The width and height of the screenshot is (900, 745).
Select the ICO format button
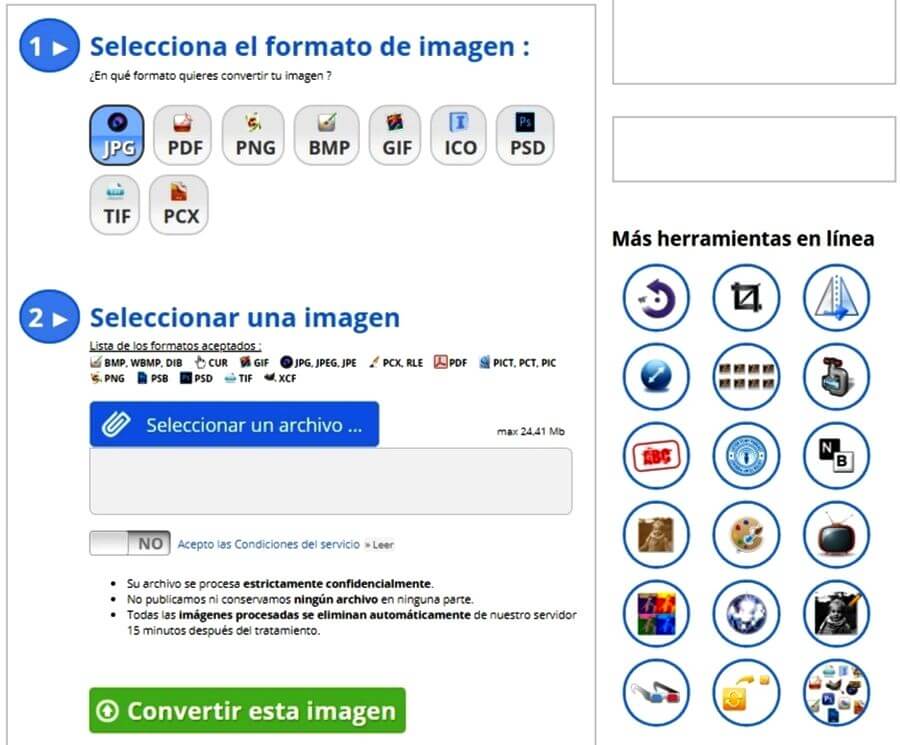coord(459,135)
